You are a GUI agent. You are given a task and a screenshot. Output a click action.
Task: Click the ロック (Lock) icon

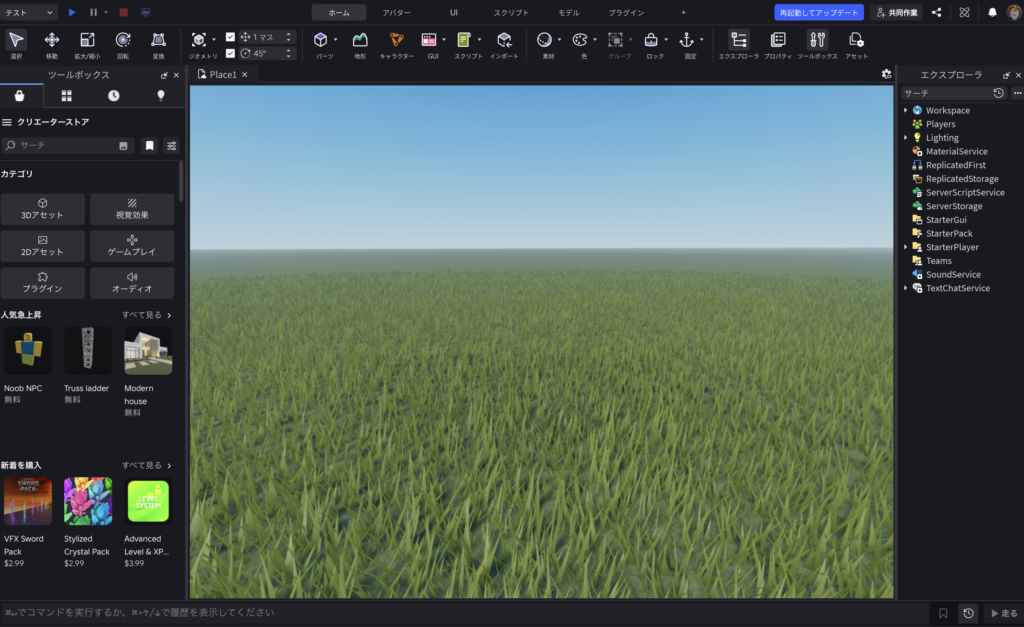651,40
